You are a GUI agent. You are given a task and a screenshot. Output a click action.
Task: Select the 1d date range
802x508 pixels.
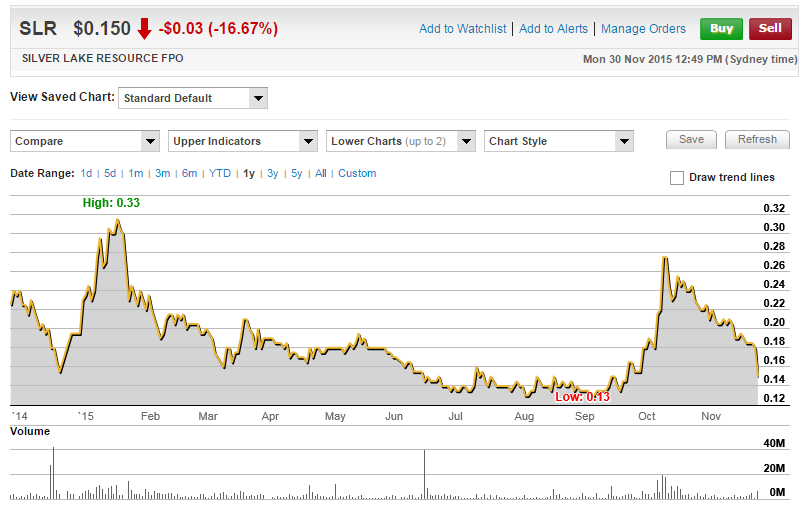87,173
